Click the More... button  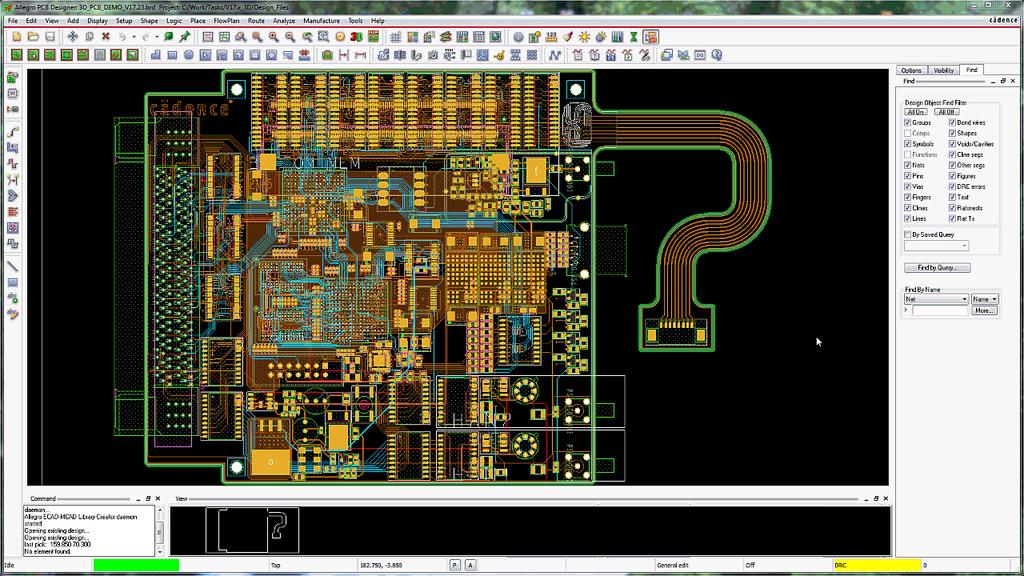pos(984,311)
